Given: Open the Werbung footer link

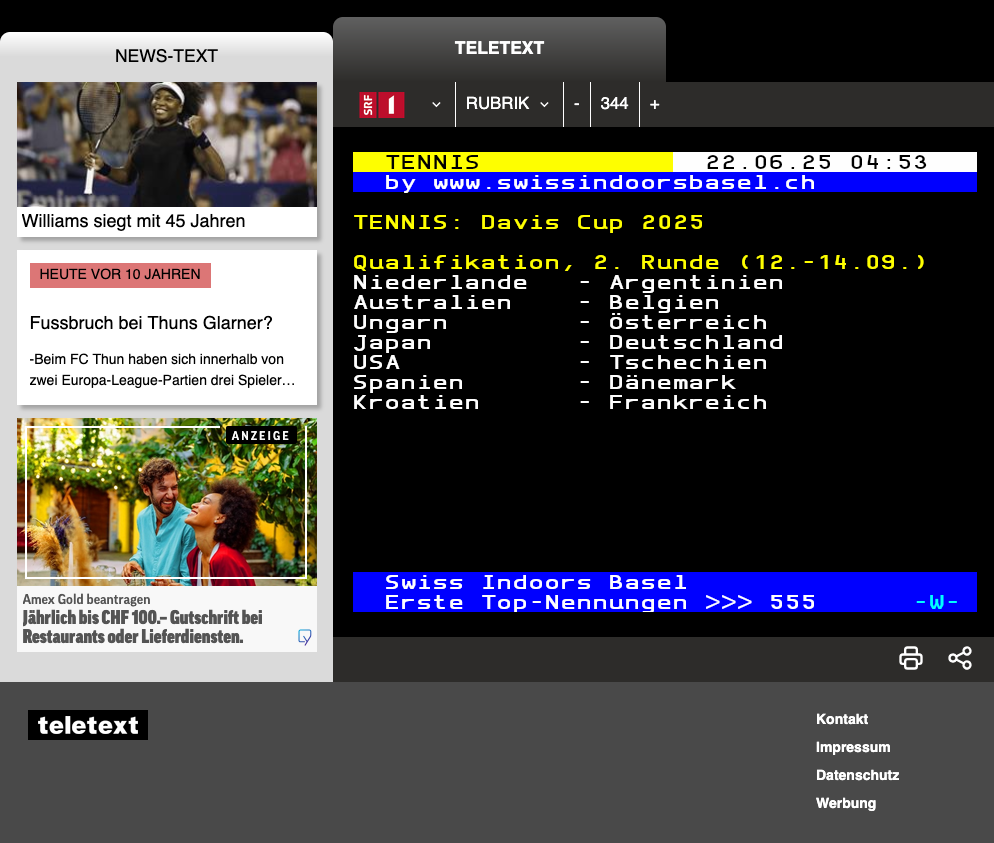Looking at the screenshot, I should (x=846, y=803).
